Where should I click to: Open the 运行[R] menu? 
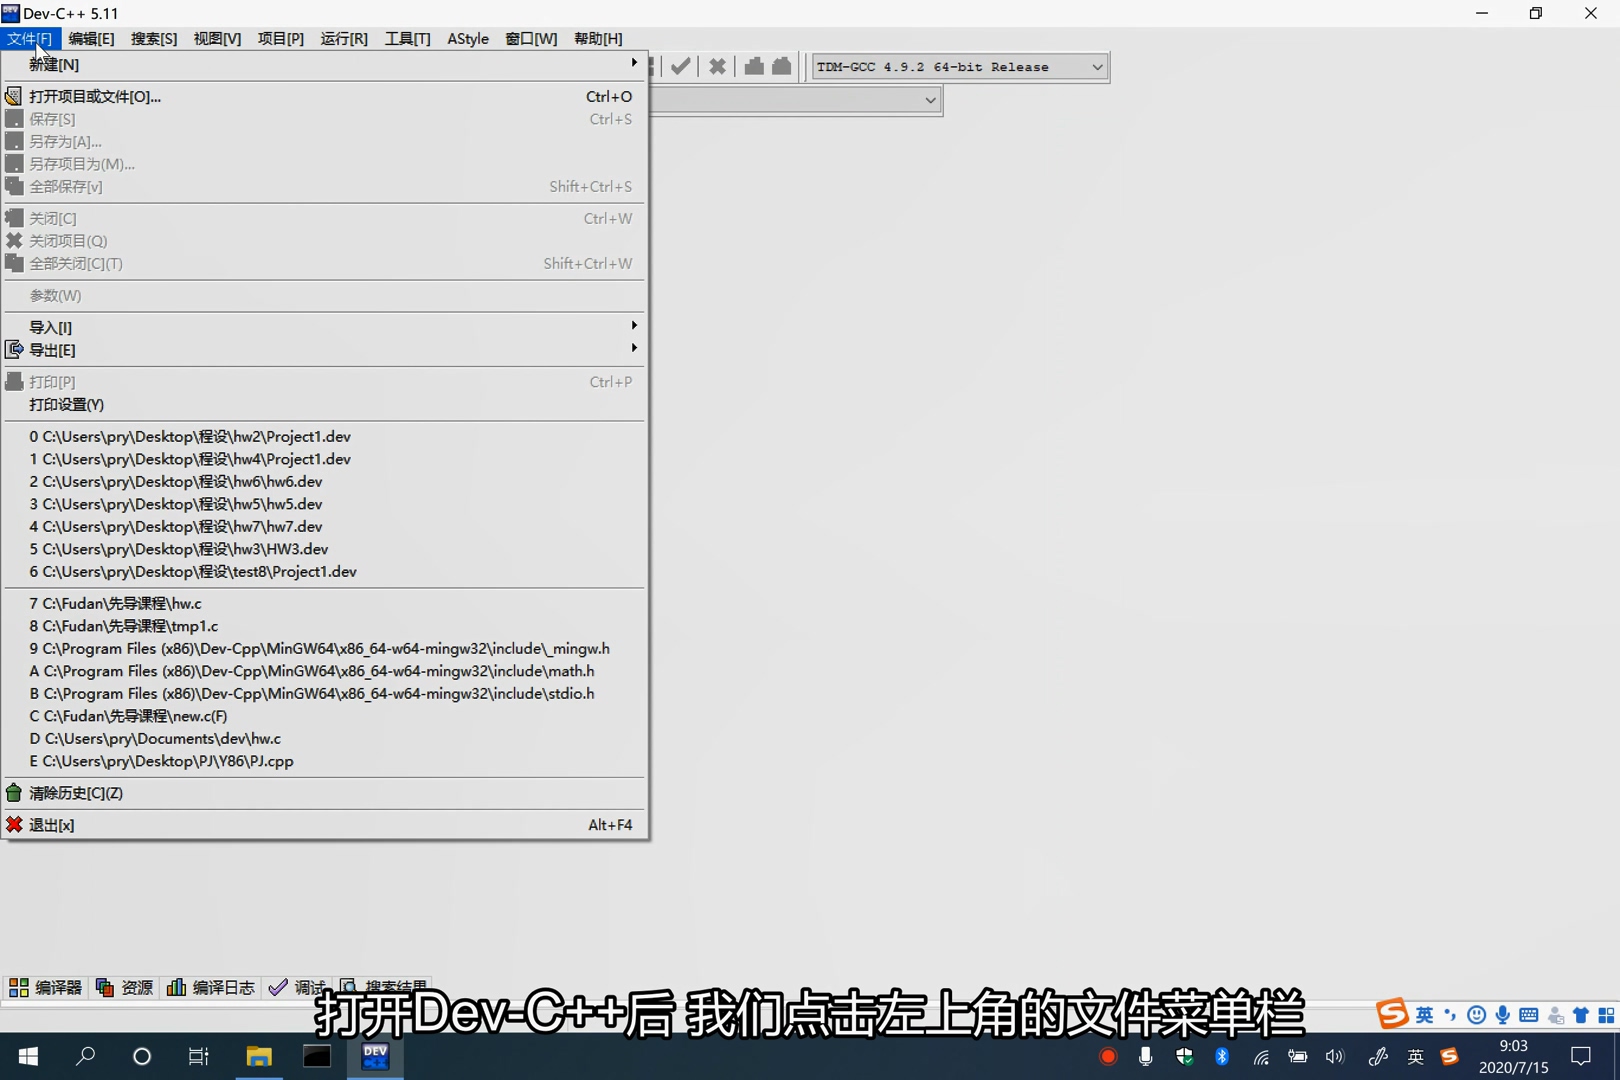[344, 38]
